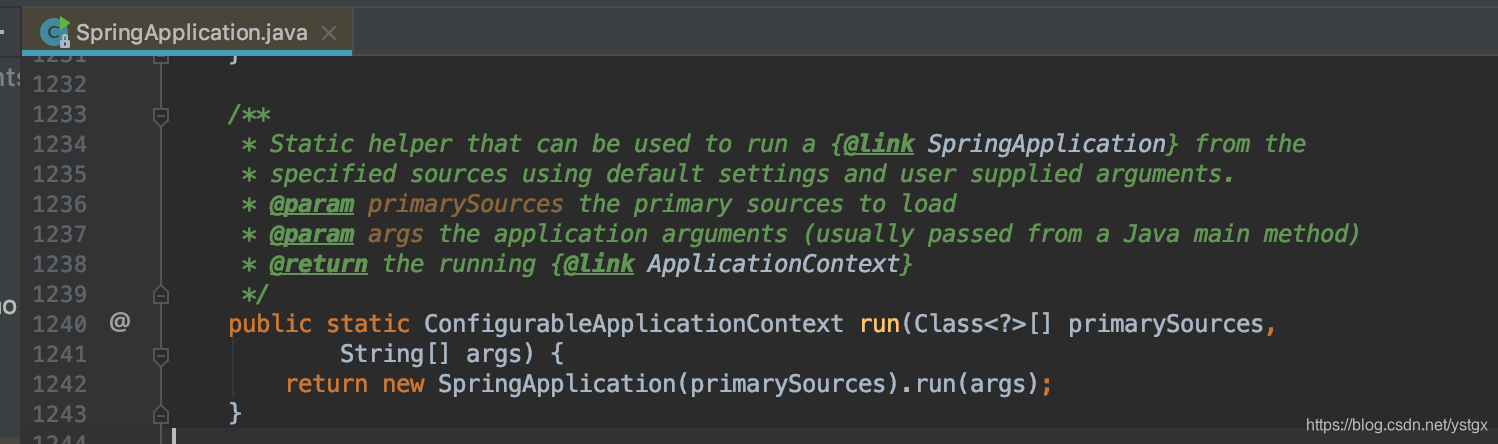This screenshot has width=1498, height=444.
Task: Click the 'Class<?>[] primarySources' parameter
Action: pos(1089,324)
